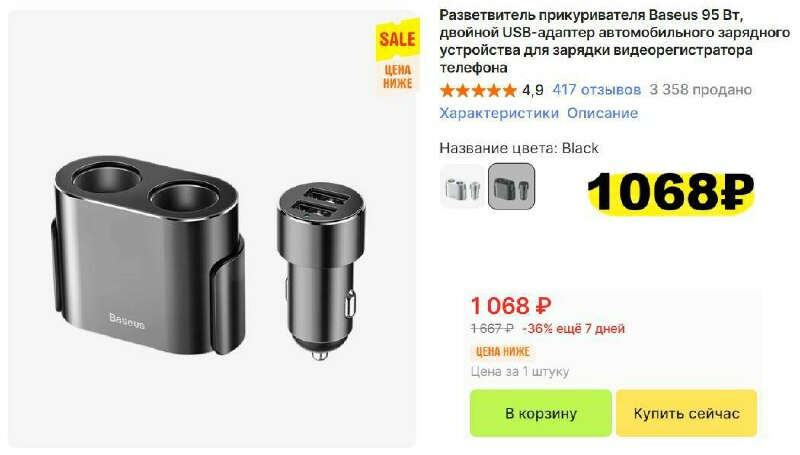
Task: Add item to cart with В корзину
Action: click(x=541, y=413)
